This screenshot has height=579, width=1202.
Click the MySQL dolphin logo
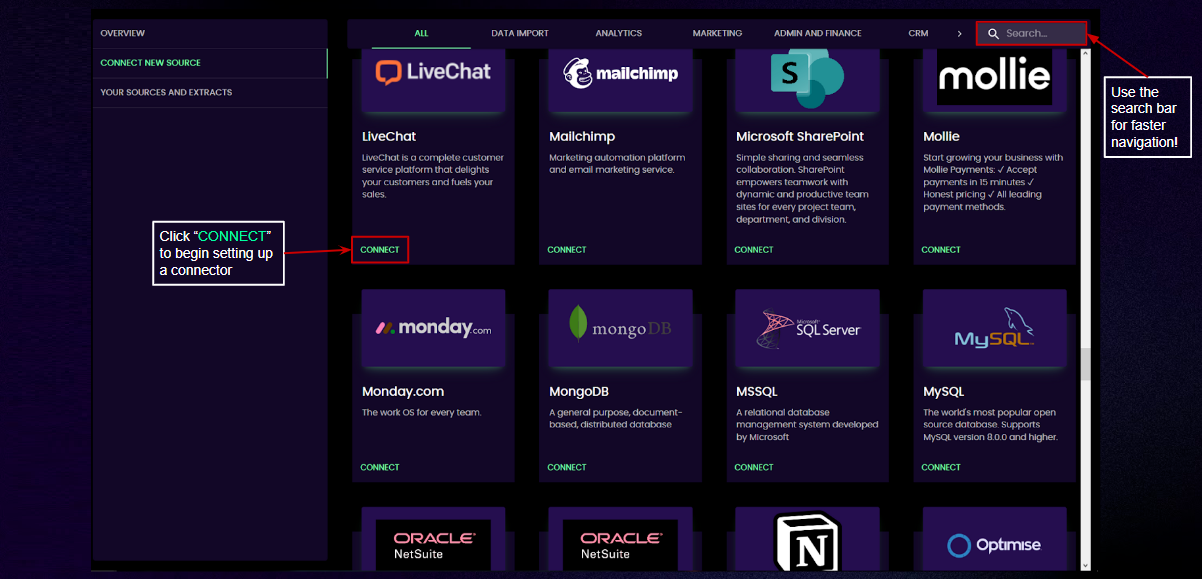pos(994,328)
